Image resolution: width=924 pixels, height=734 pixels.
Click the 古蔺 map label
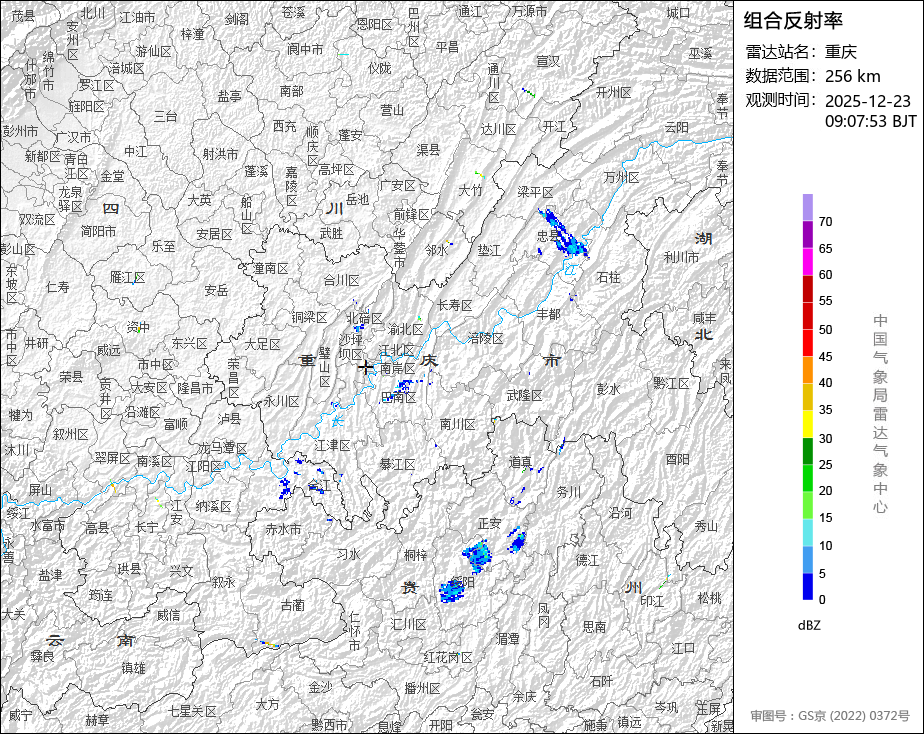293,605
